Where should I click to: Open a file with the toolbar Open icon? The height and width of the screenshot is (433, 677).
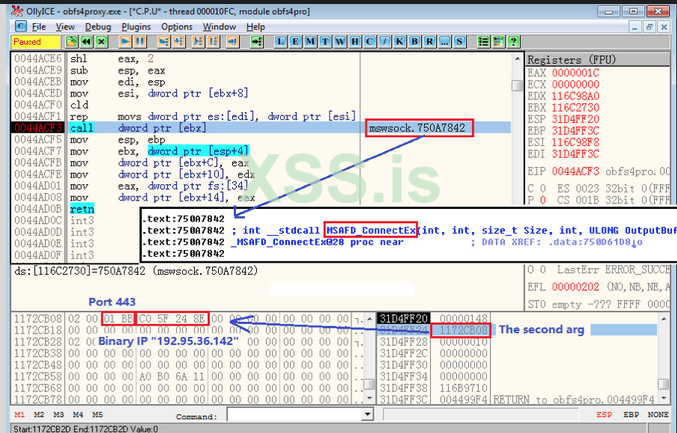point(71,42)
